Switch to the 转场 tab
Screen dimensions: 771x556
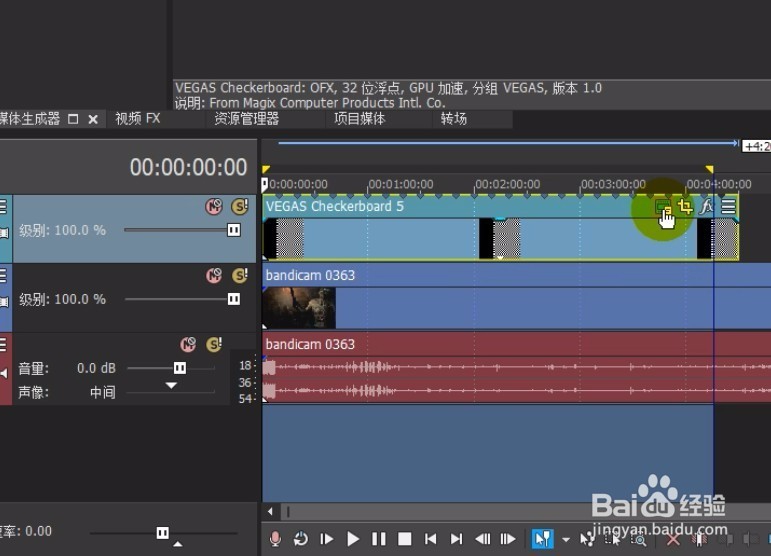(x=453, y=118)
